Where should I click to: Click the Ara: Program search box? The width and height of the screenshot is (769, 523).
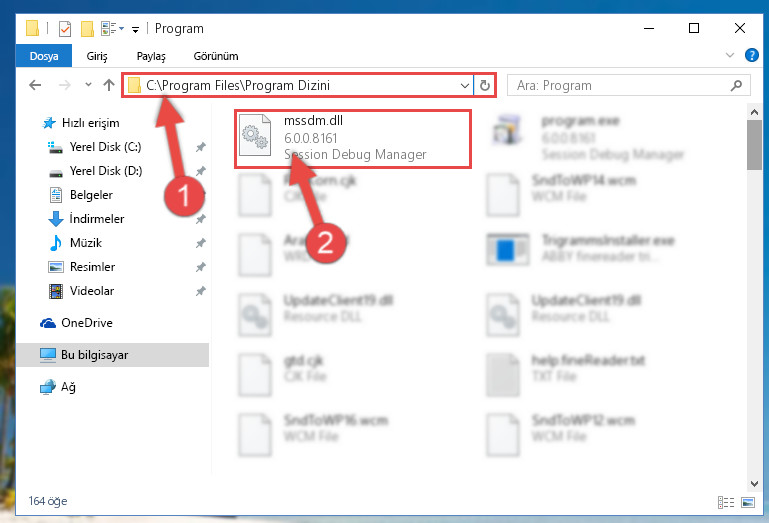point(628,85)
